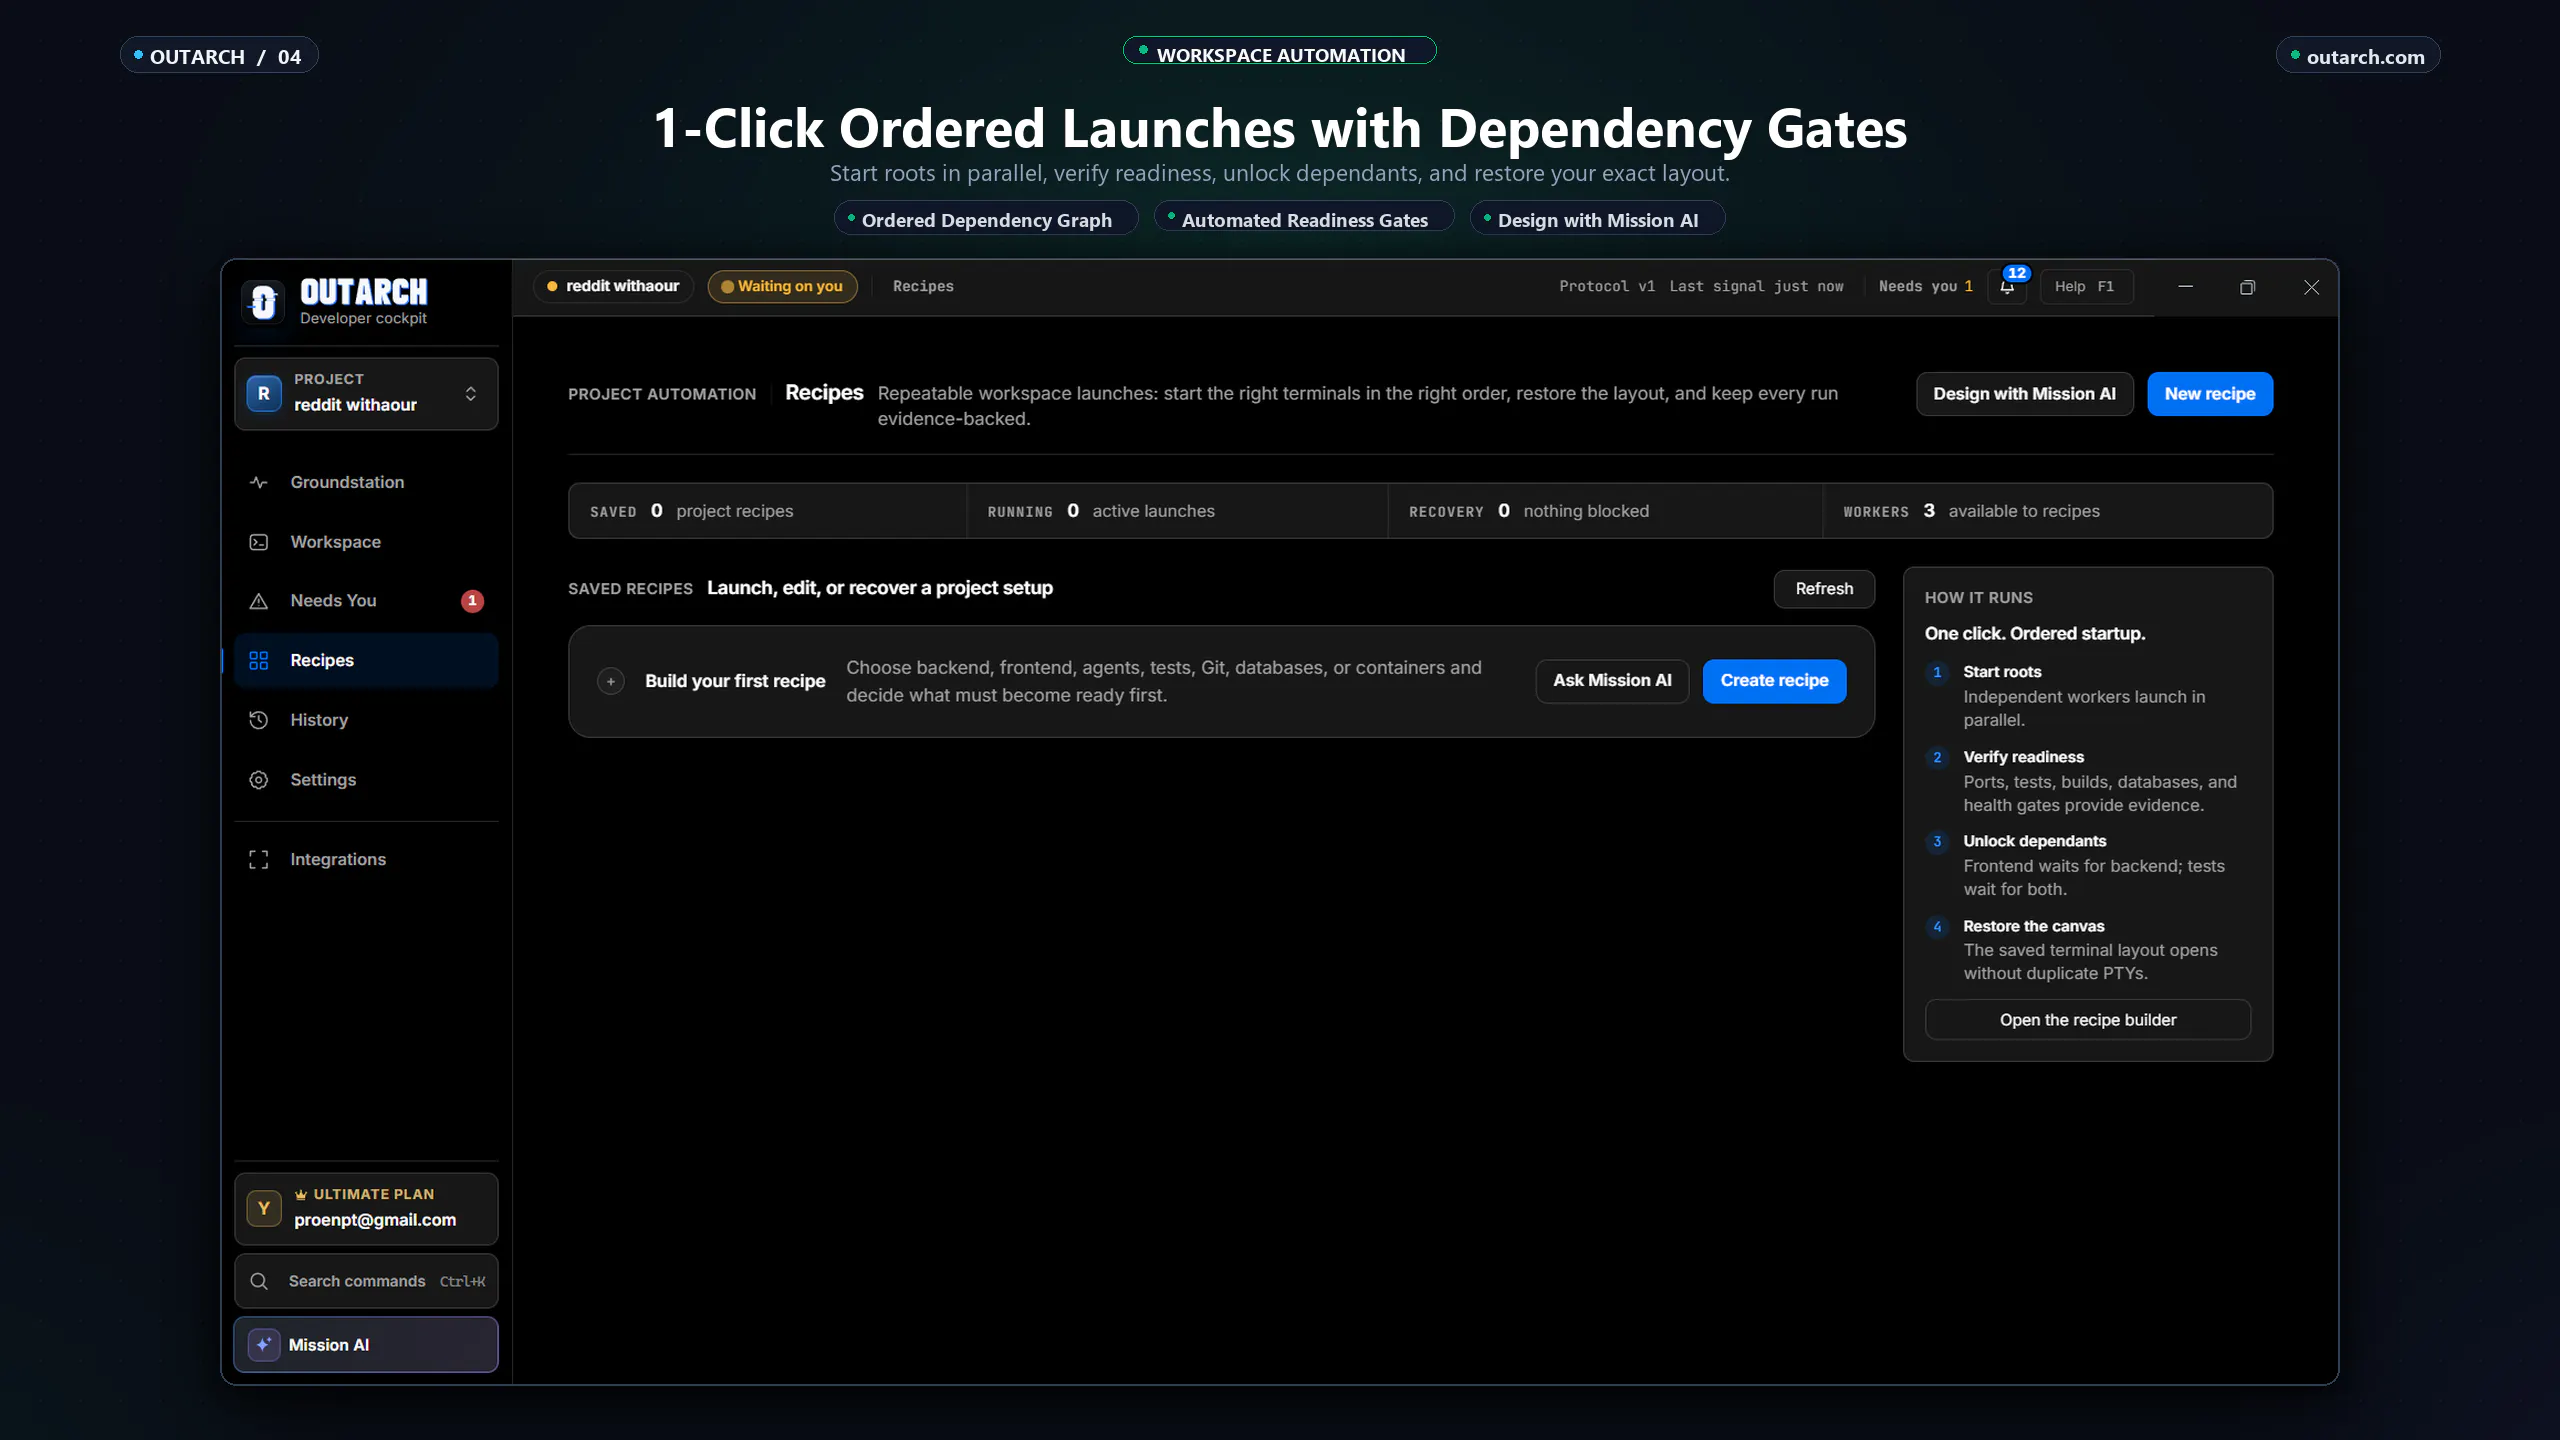Click the Workspace terminal icon

click(258, 542)
